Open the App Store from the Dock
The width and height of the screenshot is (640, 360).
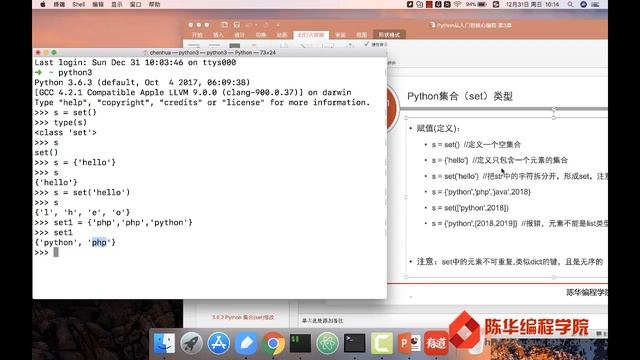click(219, 343)
